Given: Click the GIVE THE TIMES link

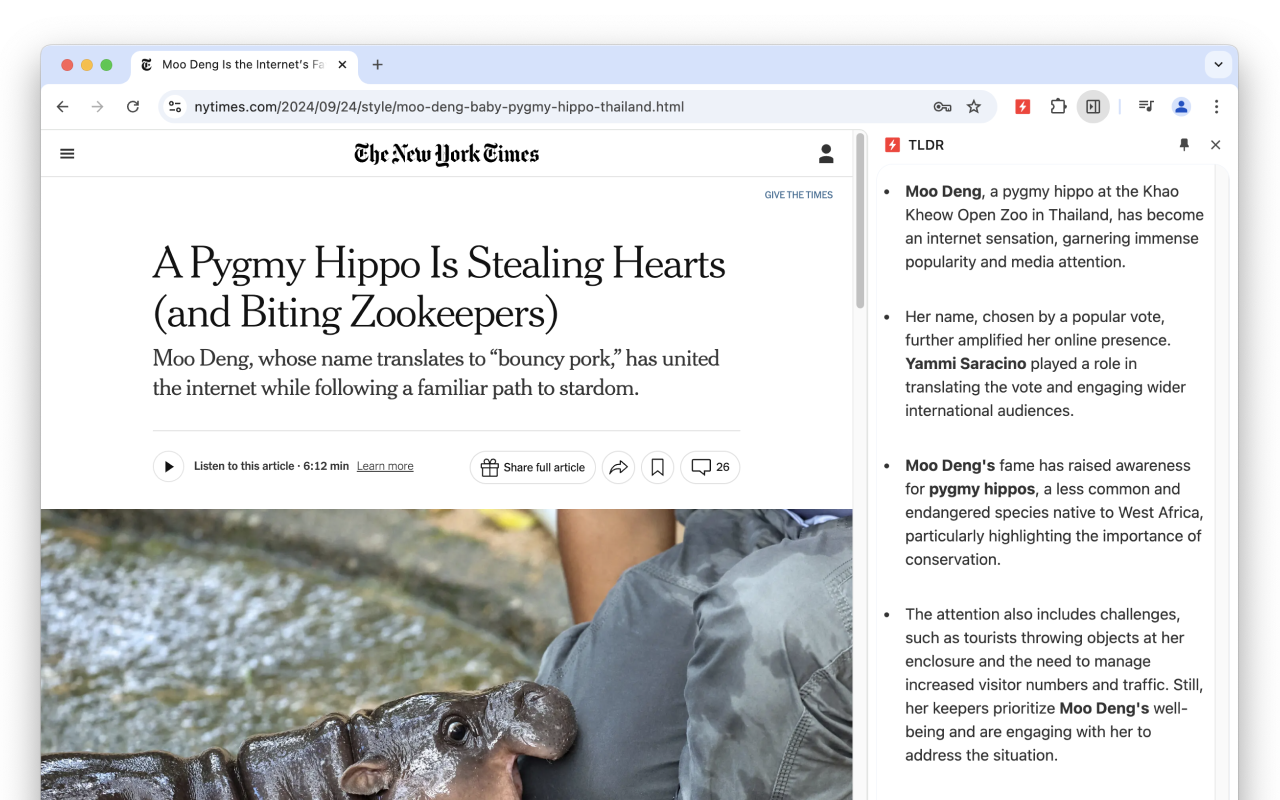Looking at the screenshot, I should (x=798, y=195).
